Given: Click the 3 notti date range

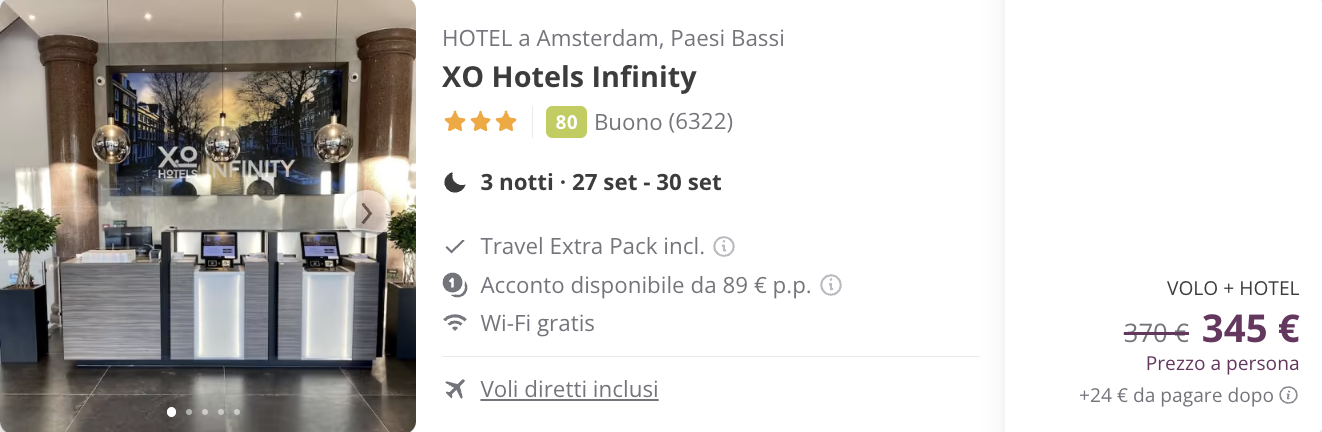Looking at the screenshot, I should (x=600, y=182).
